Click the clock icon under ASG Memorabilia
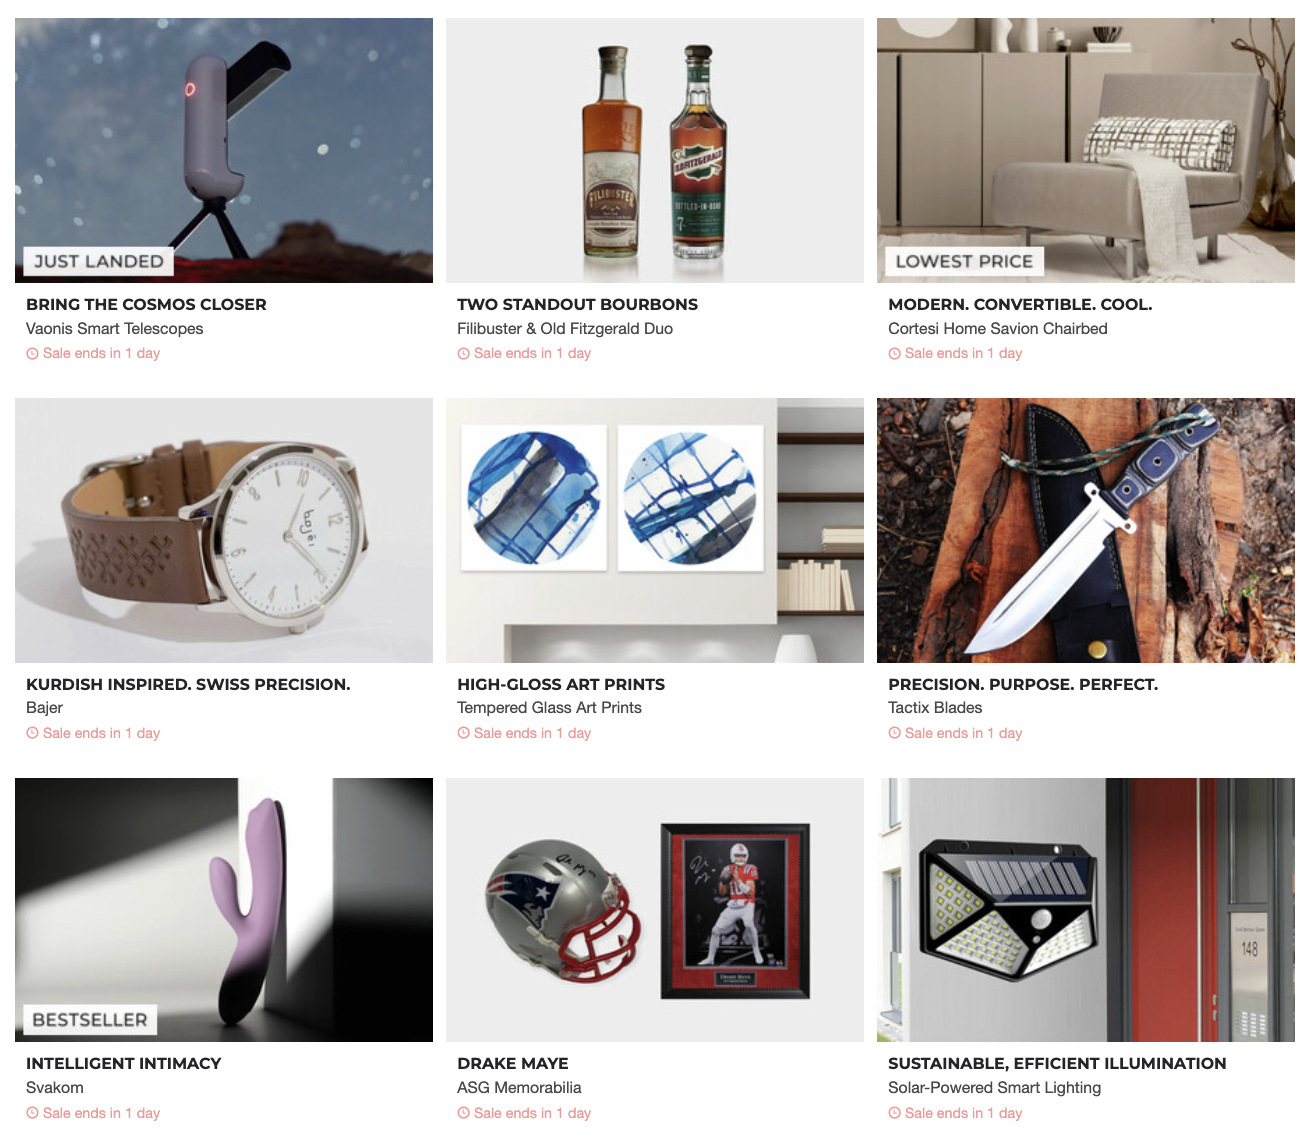1312x1142 pixels. click(x=463, y=1113)
